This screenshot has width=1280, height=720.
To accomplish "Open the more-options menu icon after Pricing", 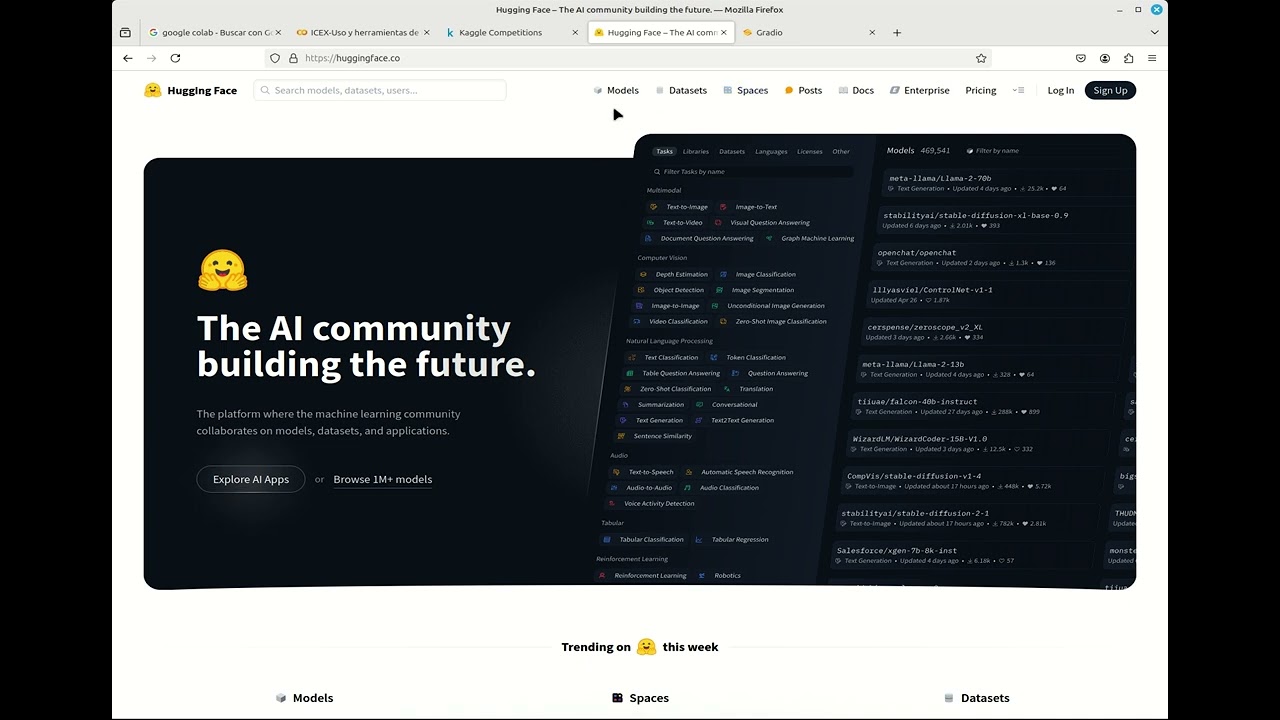I will pyautogui.click(x=1018, y=90).
